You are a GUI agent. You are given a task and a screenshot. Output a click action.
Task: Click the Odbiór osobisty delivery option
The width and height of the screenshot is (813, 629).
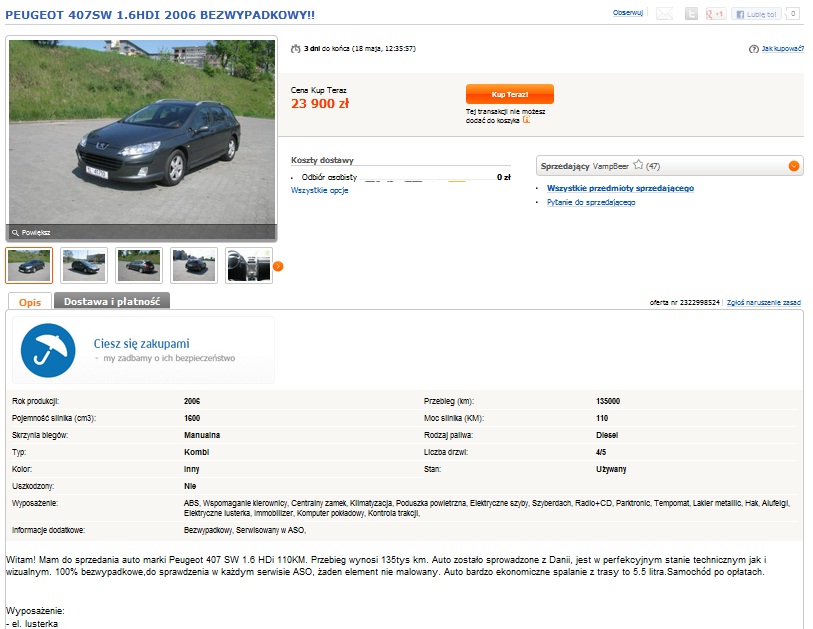point(329,177)
